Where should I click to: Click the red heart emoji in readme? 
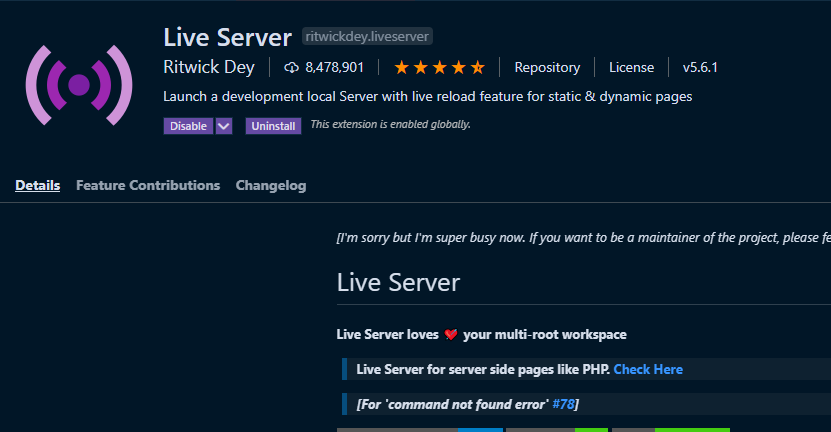click(x=451, y=334)
